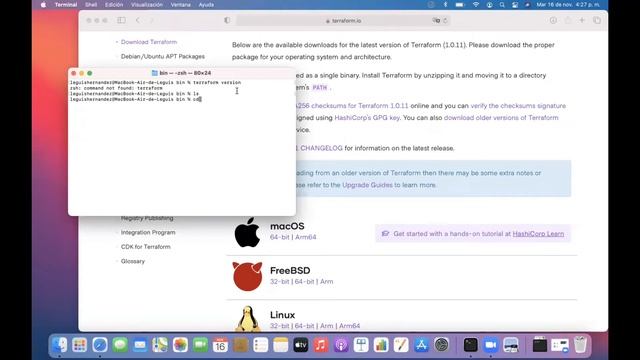Launch Apple TV from the Dock
The height and width of the screenshot is (360, 640).
click(x=301, y=345)
